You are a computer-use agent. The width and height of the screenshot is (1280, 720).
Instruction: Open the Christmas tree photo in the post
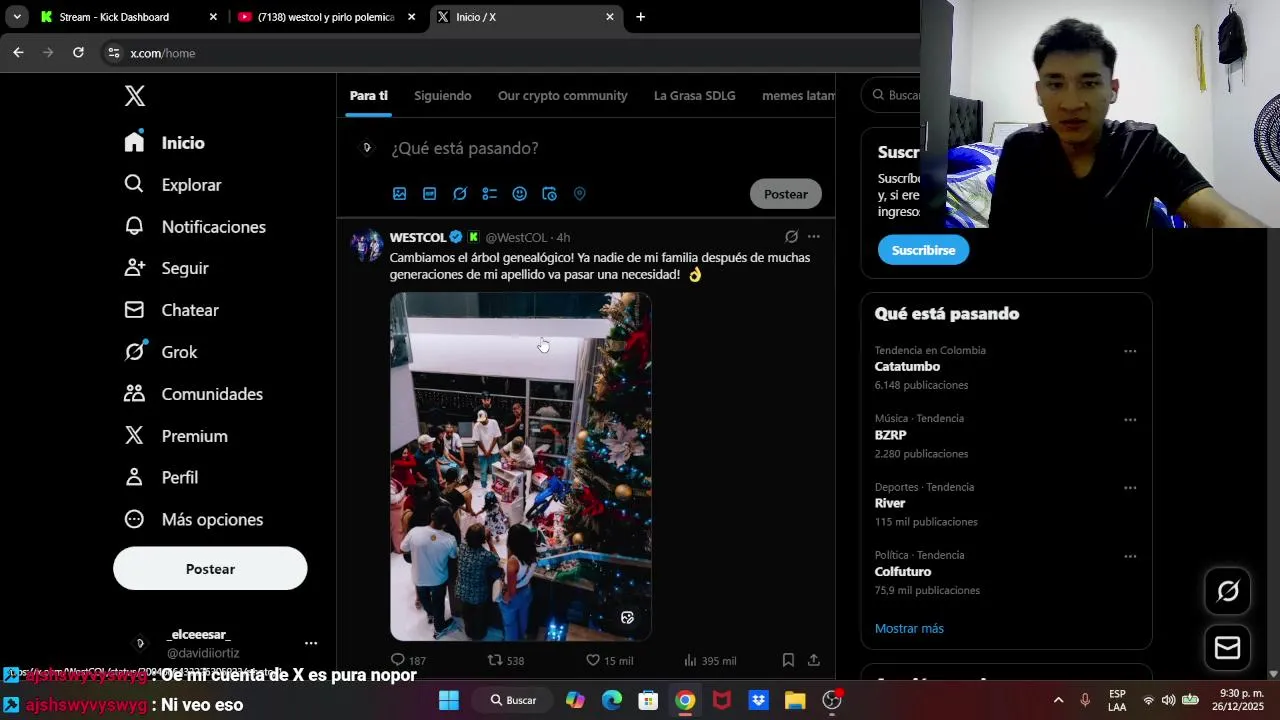click(x=521, y=466)
